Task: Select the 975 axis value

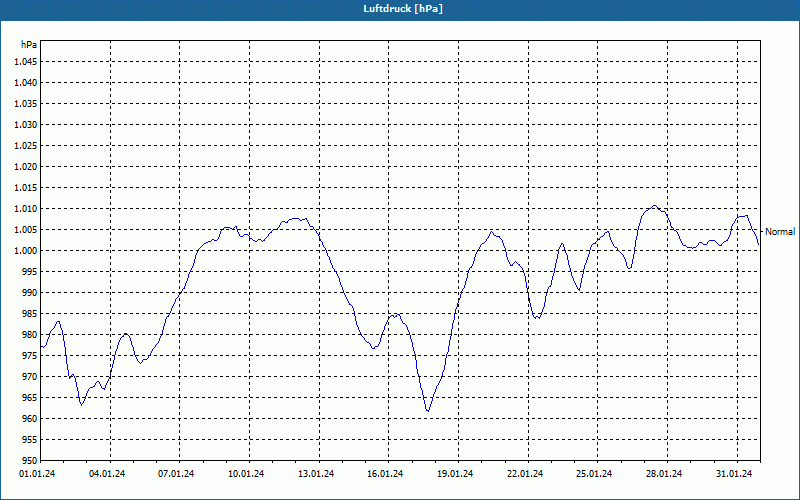Action: tap(30, 356)
